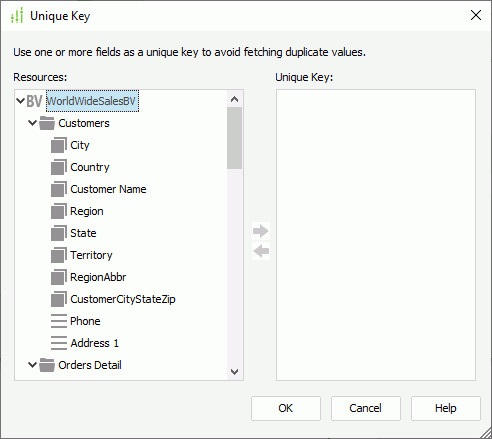Image resolution: width=492 pixels, height=439 pixels.
Task: Select the RegionAbbr field
Action: (98, 277)
